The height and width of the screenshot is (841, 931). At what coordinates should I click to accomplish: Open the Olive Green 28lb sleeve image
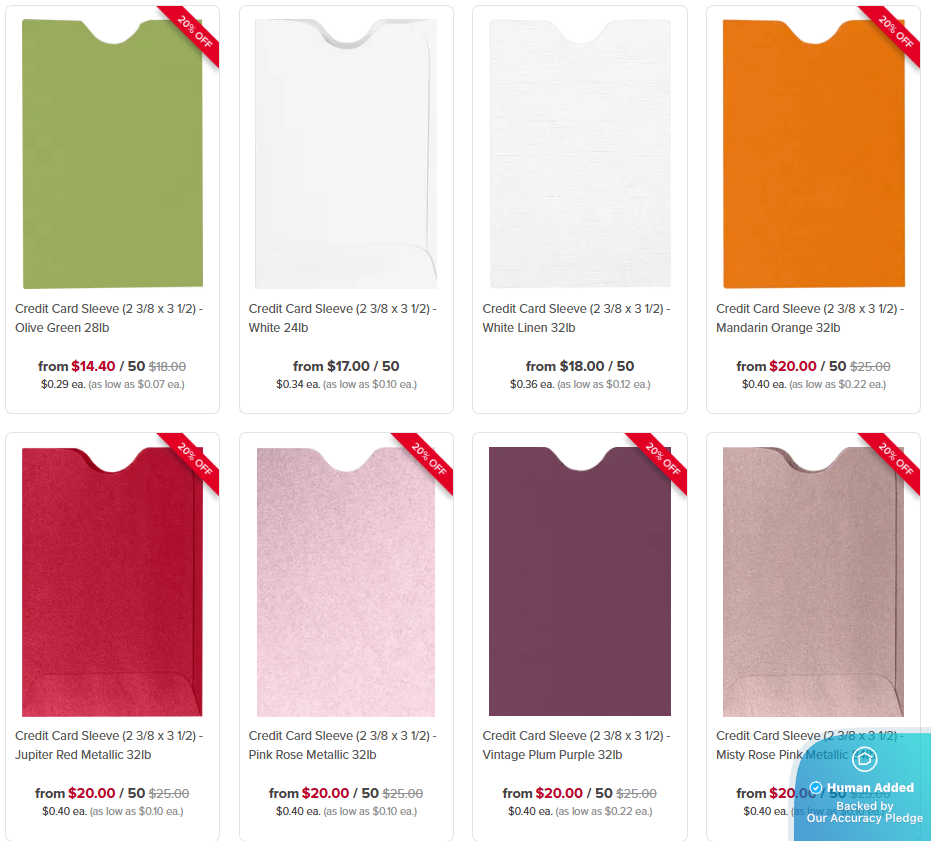pos(112,153)
